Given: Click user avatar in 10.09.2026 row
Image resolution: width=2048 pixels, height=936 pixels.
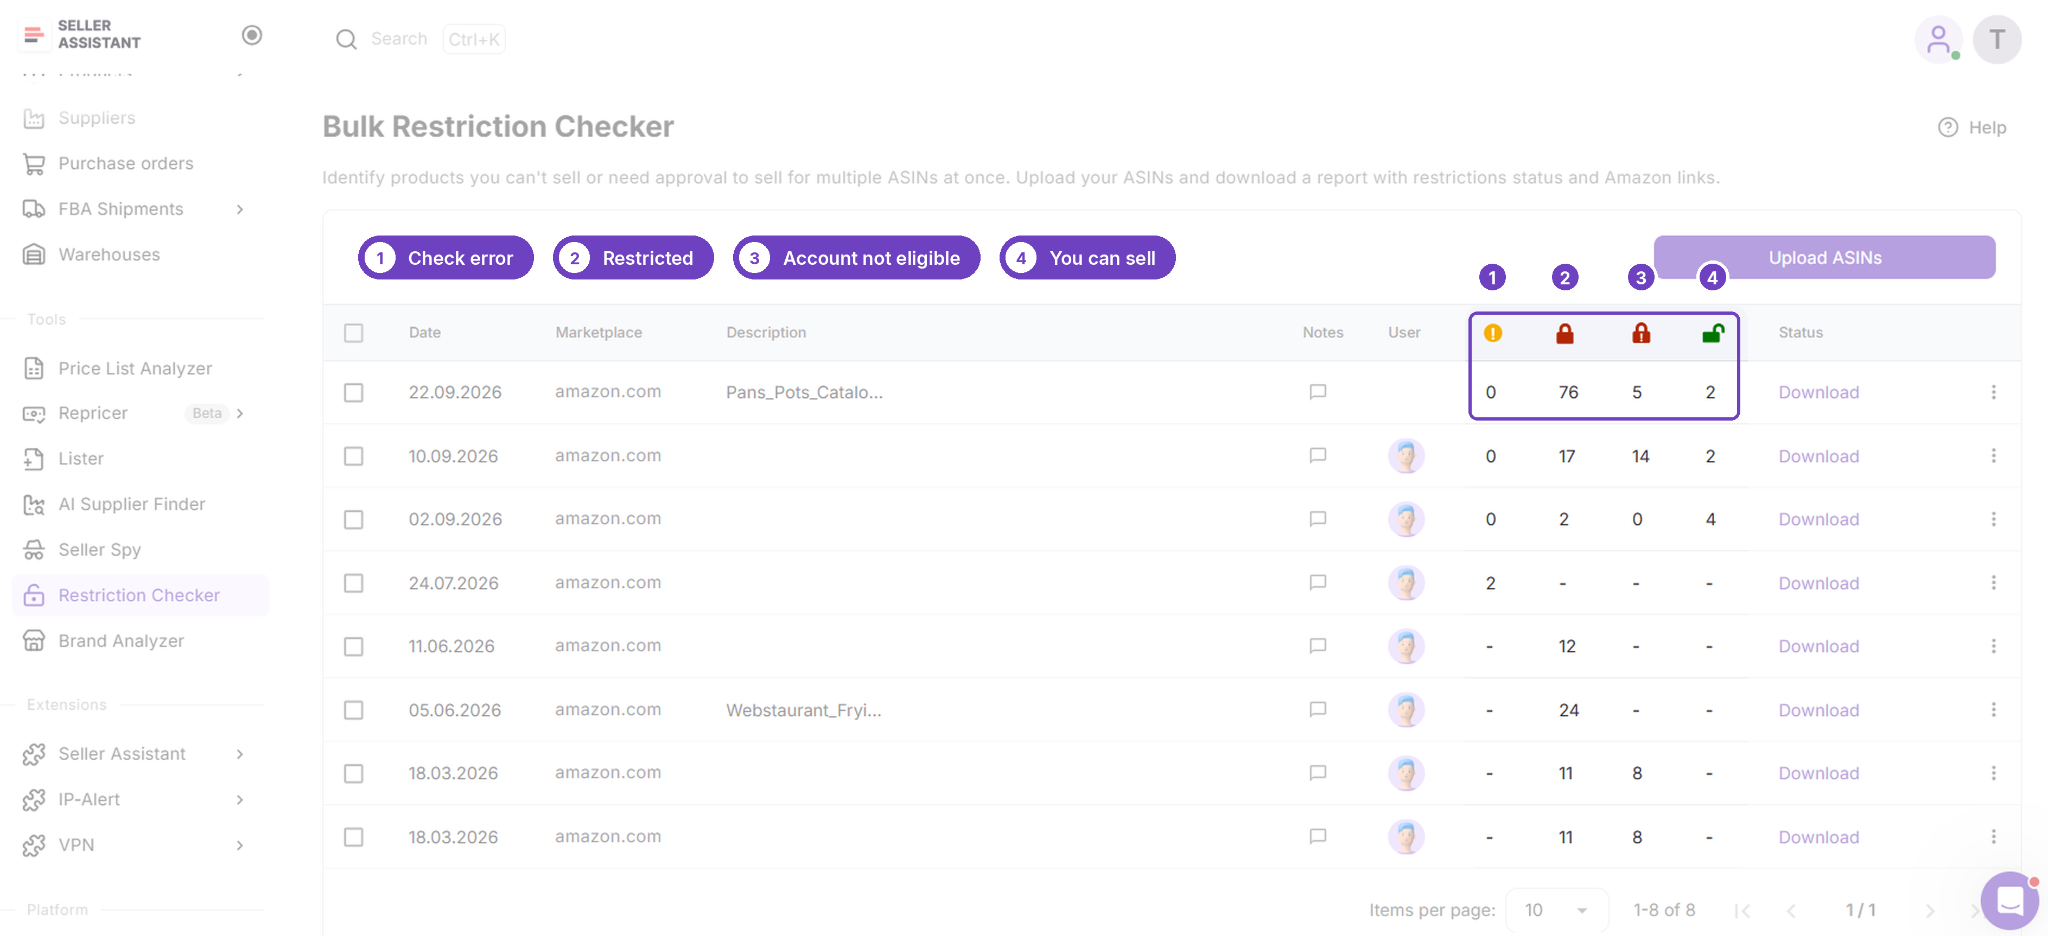Looking at the screenshot, I should pyautogui.click(x=1406, y=456).
